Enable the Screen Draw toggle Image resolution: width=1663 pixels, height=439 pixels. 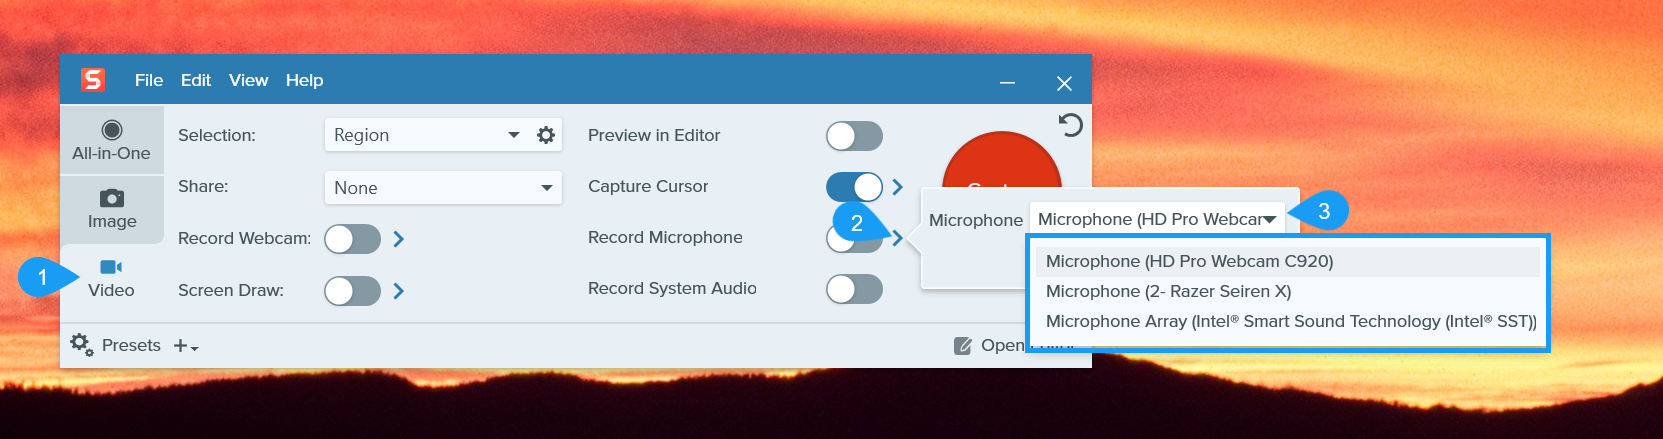(x=352, y=291)
